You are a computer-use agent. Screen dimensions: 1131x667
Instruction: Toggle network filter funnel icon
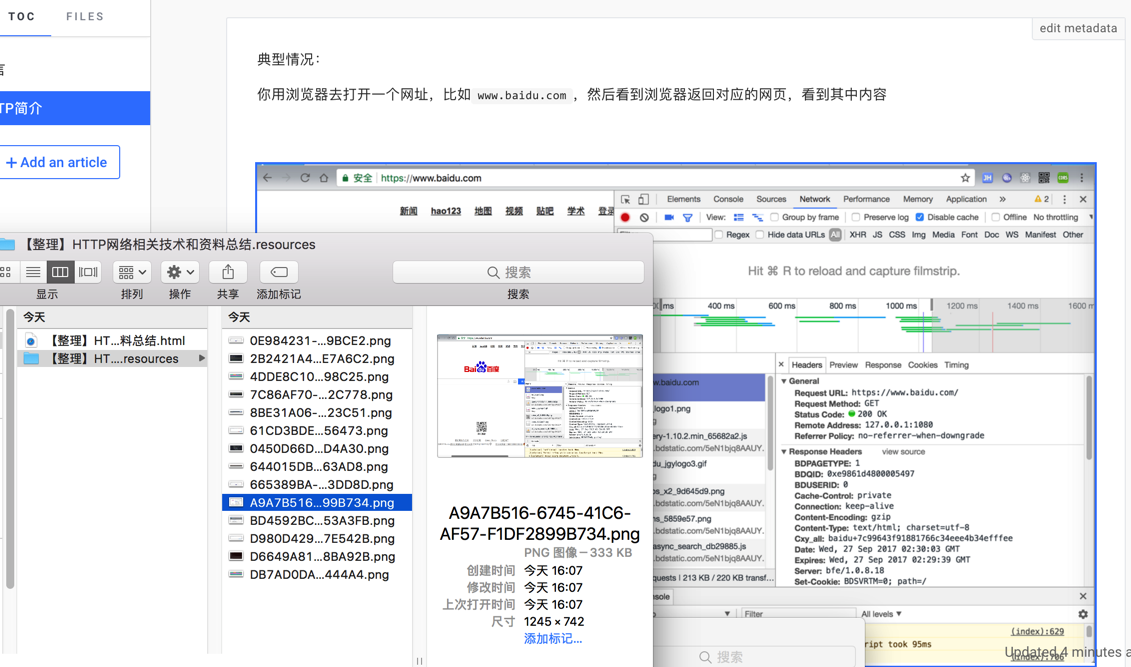pos(687,217)
